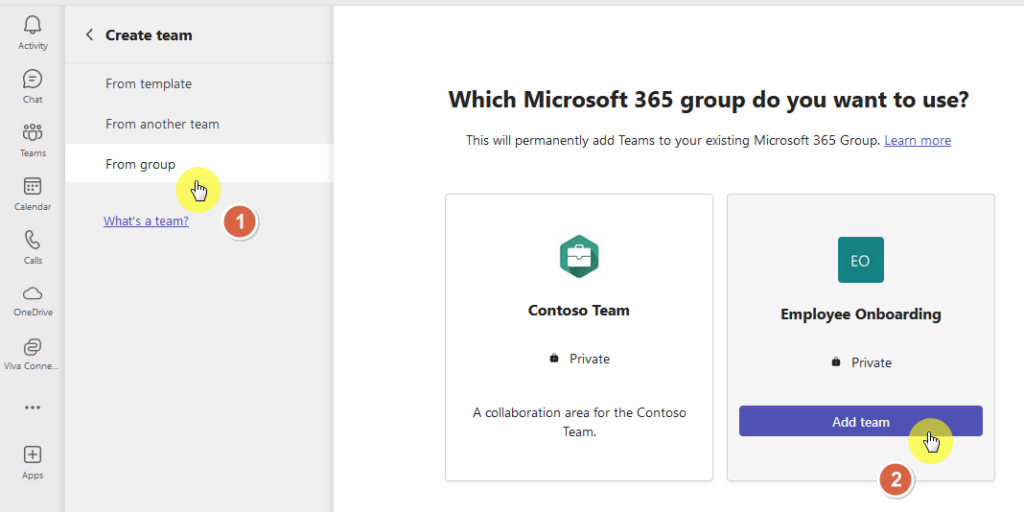
Task: Open the What's a team? link
Action: point(146,221)
